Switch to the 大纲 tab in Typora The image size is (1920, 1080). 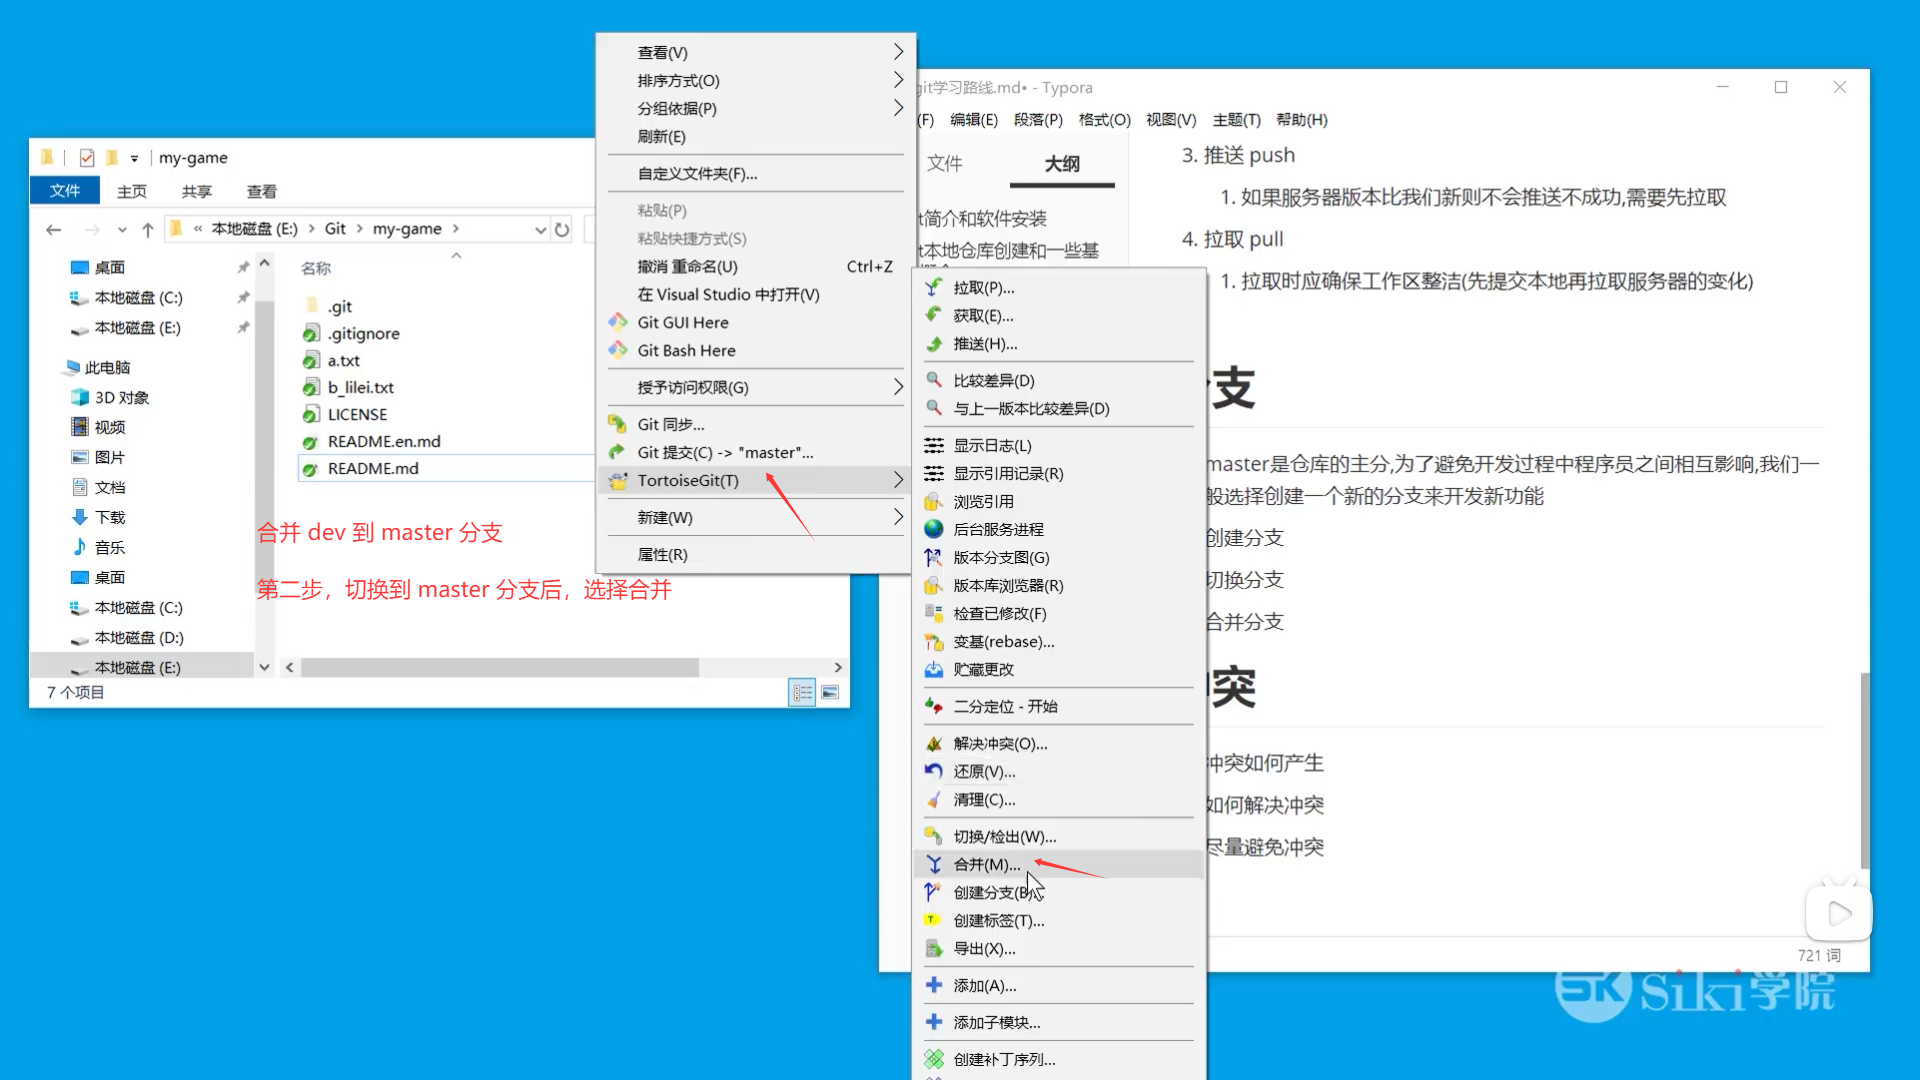1062,164
